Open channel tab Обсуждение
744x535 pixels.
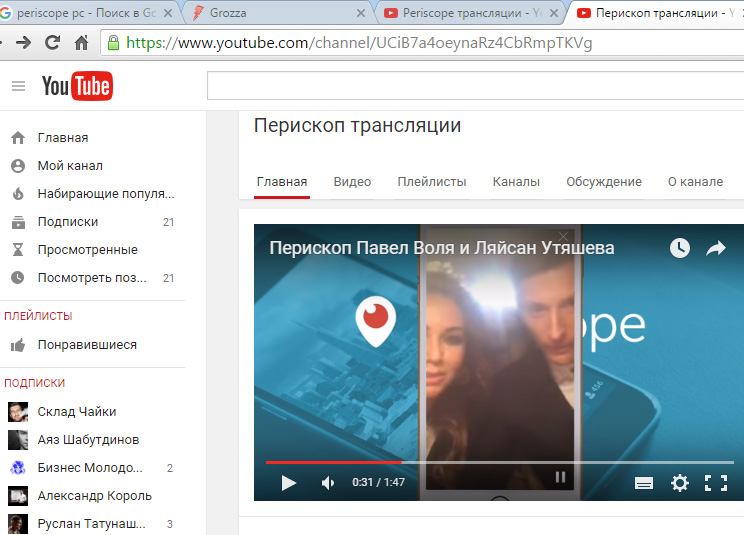pyautogui.click(x=604, y=182)
